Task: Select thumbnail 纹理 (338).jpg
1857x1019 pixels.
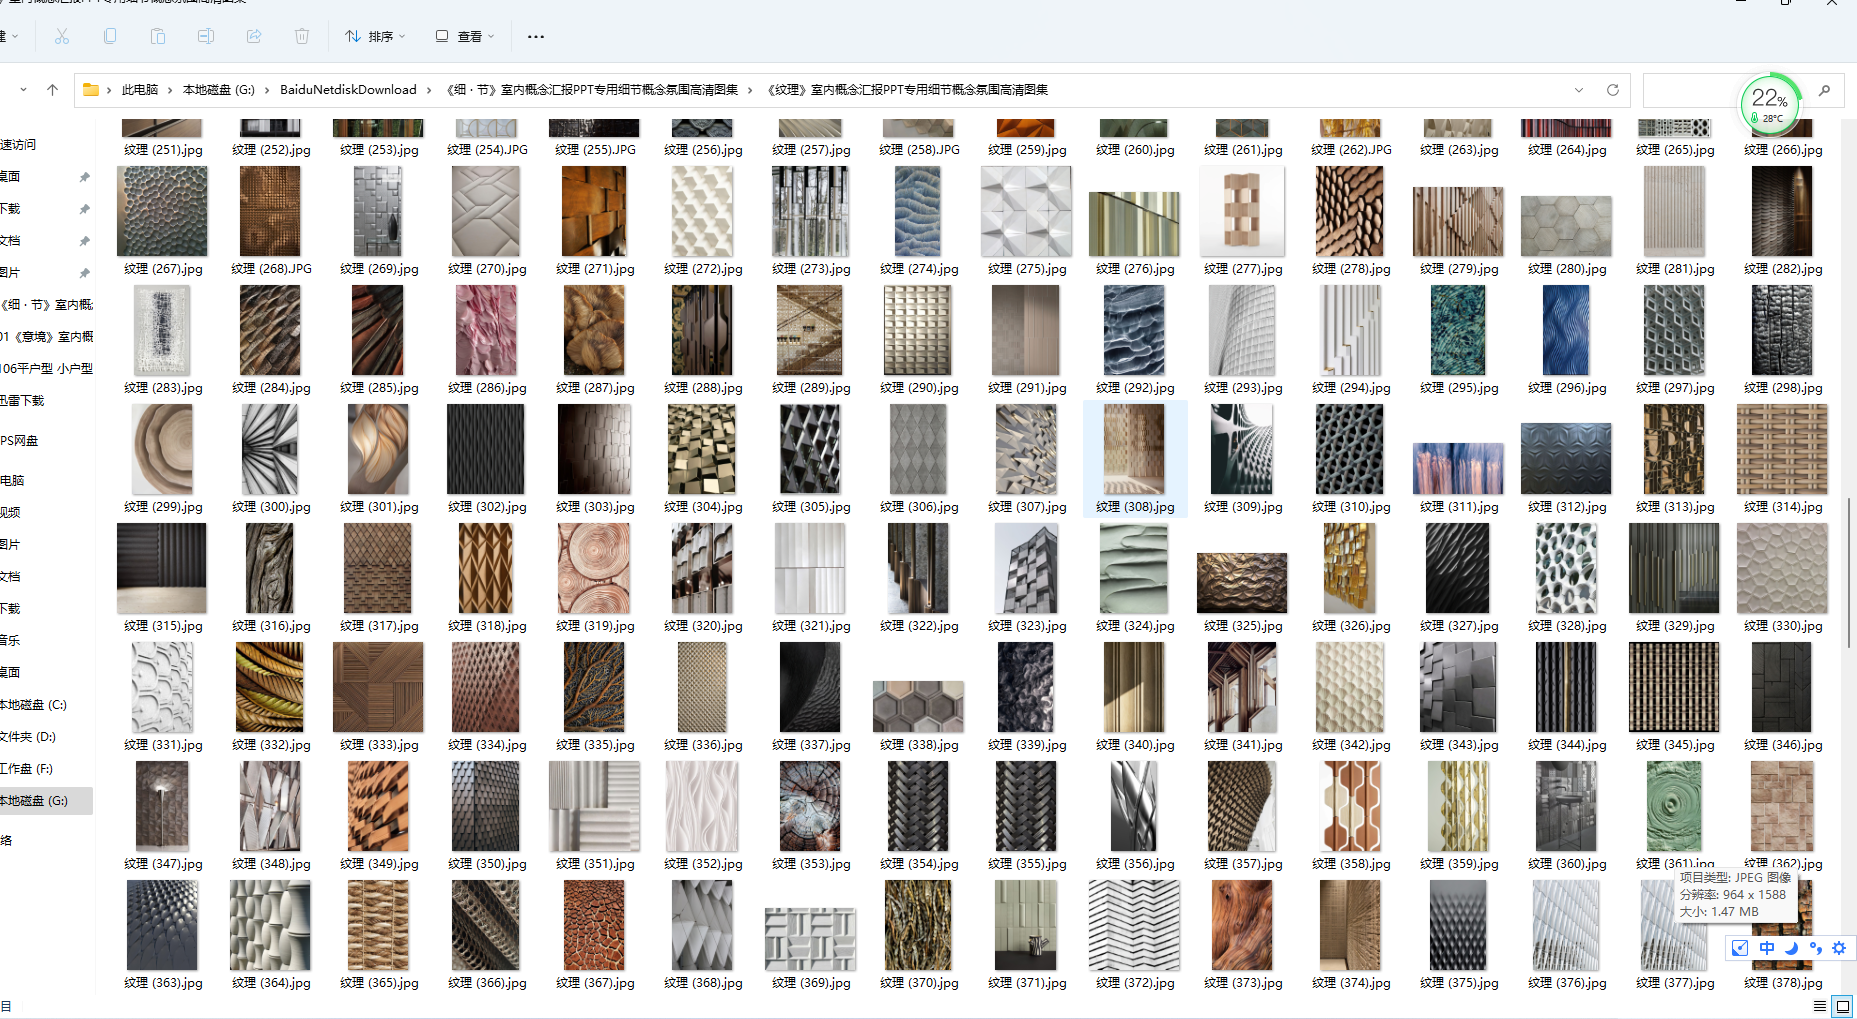Action: click(918, 707)
